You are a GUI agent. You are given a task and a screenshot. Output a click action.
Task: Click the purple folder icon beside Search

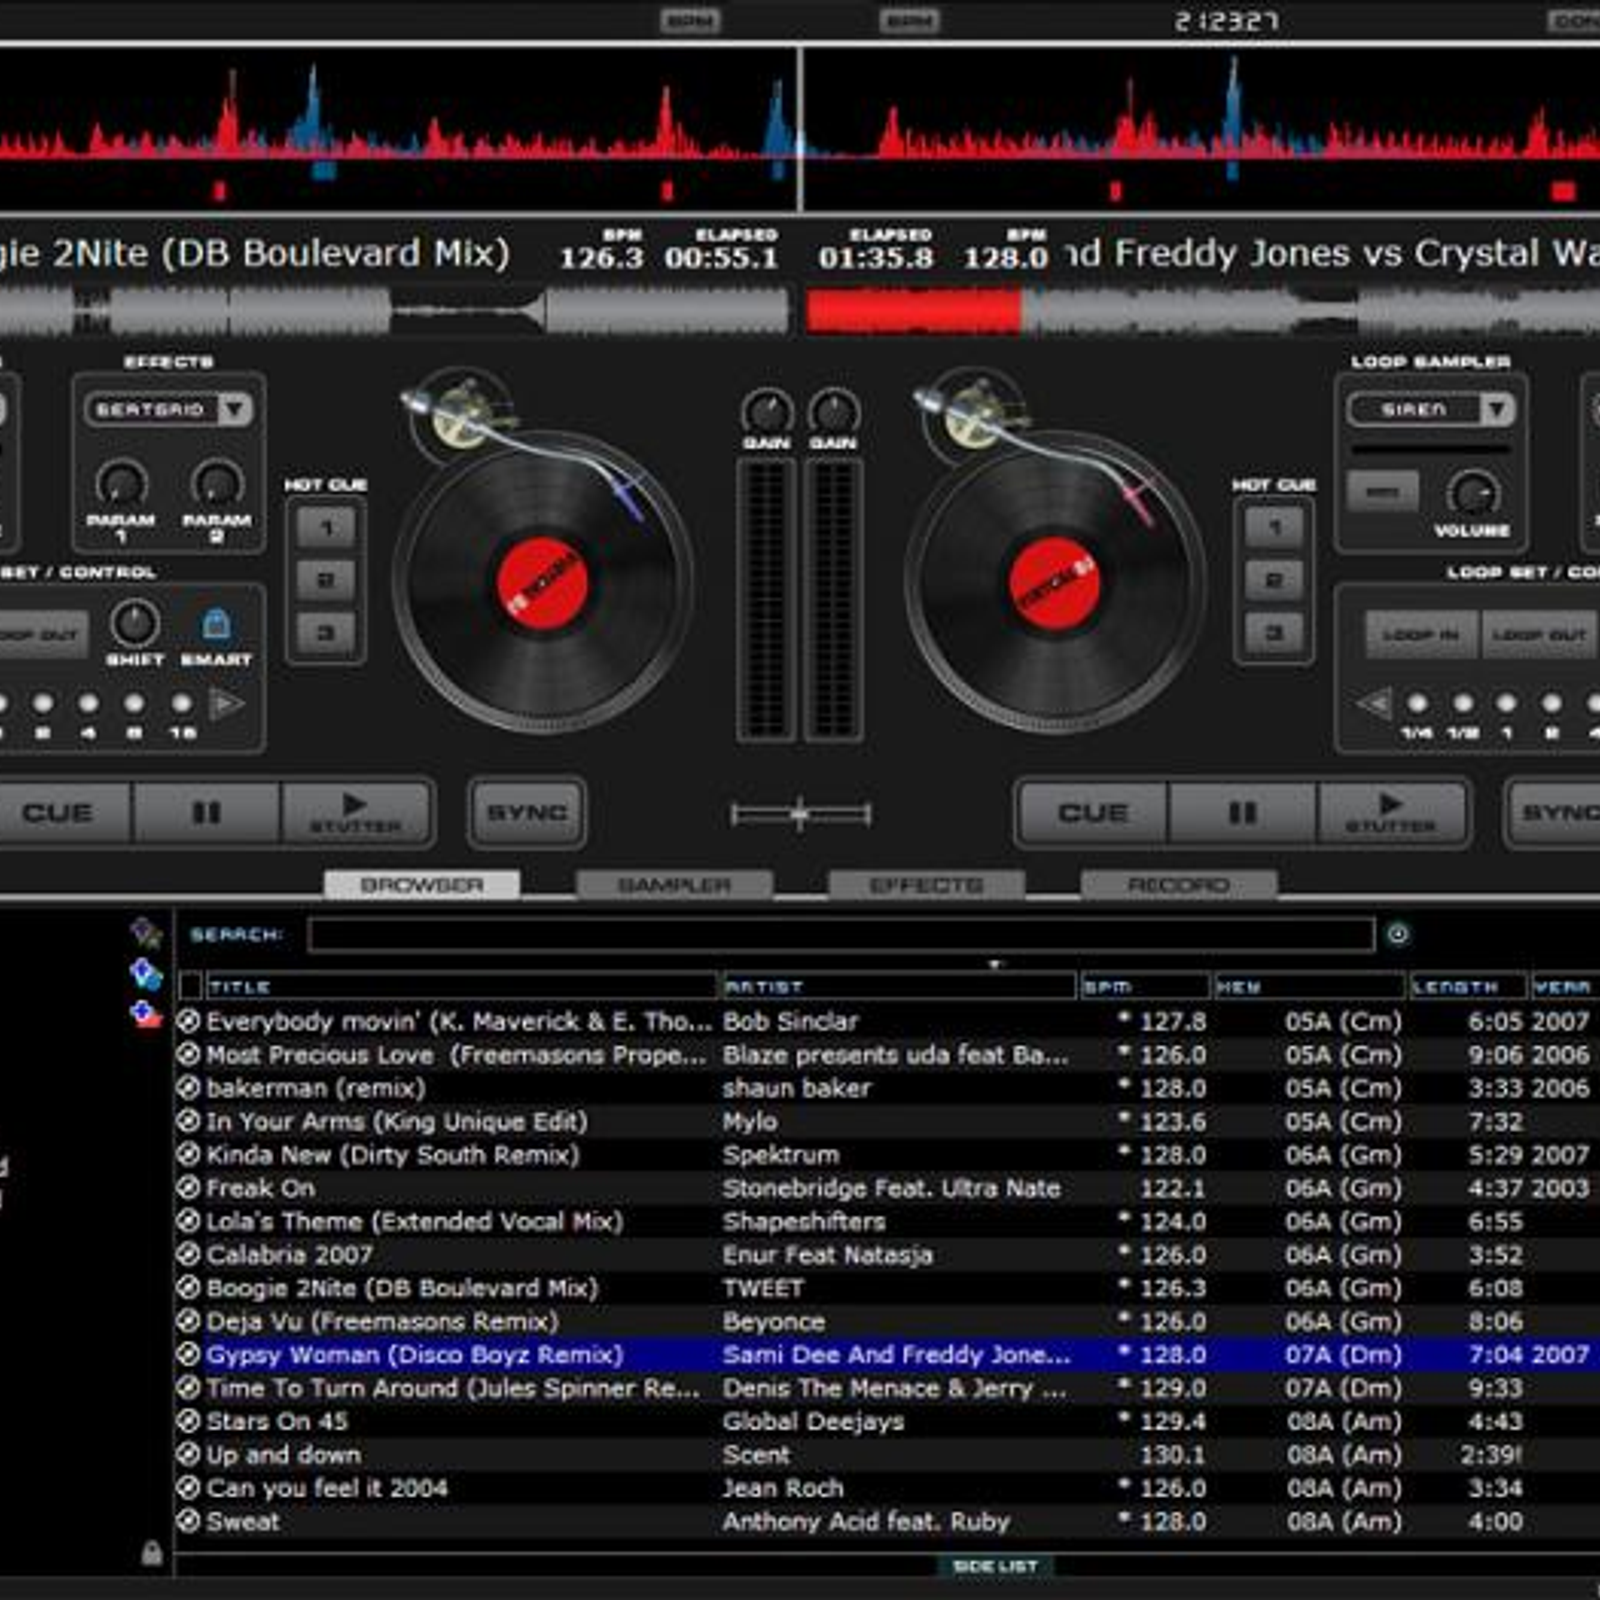point(147,933)
